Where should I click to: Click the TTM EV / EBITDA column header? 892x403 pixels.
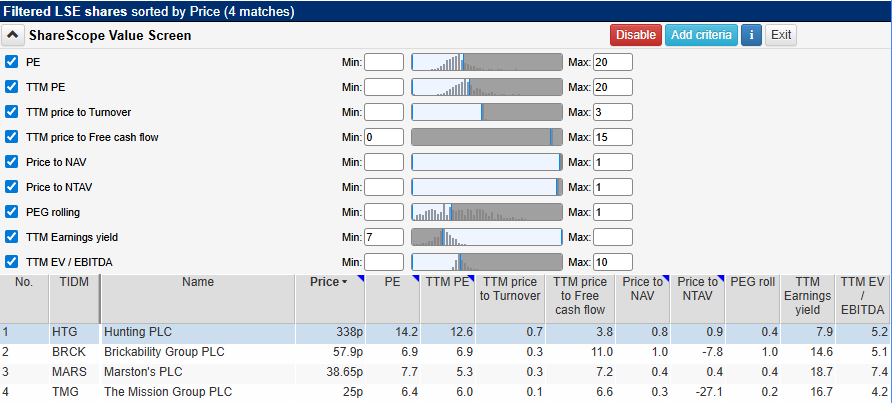(x=864, y=299)
